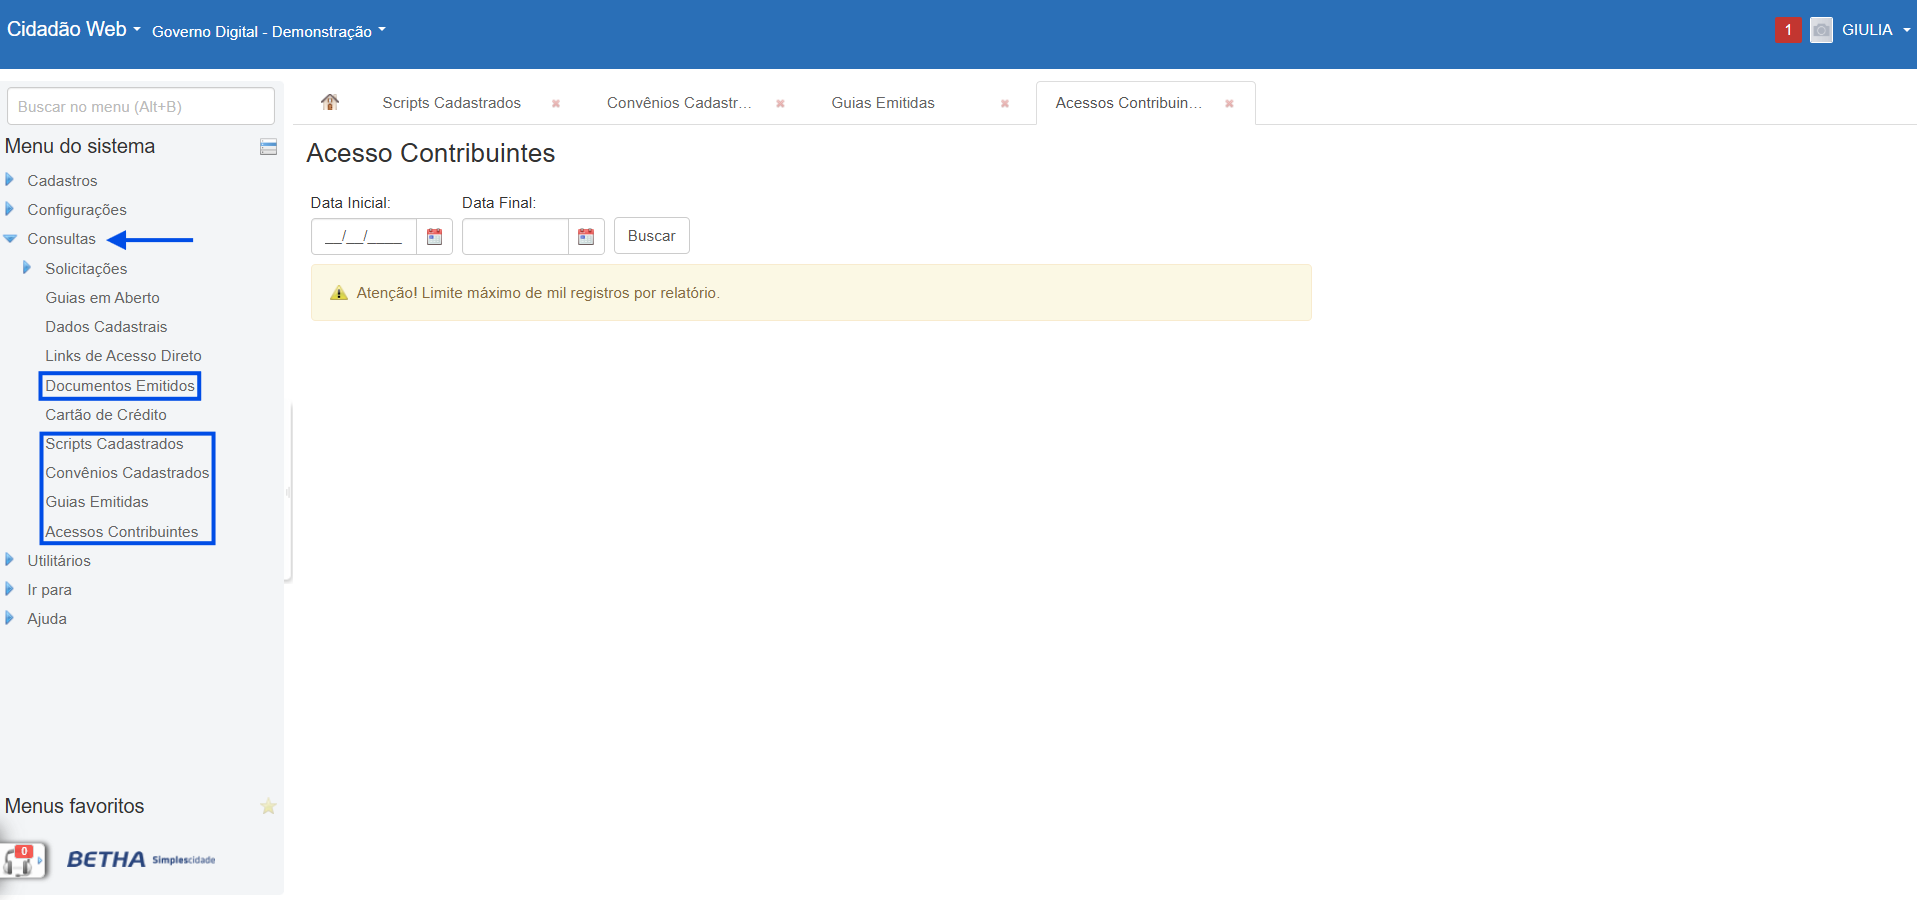Focus the menu search field
This screenshot has width=1917, height=900.
coord(140,107)
